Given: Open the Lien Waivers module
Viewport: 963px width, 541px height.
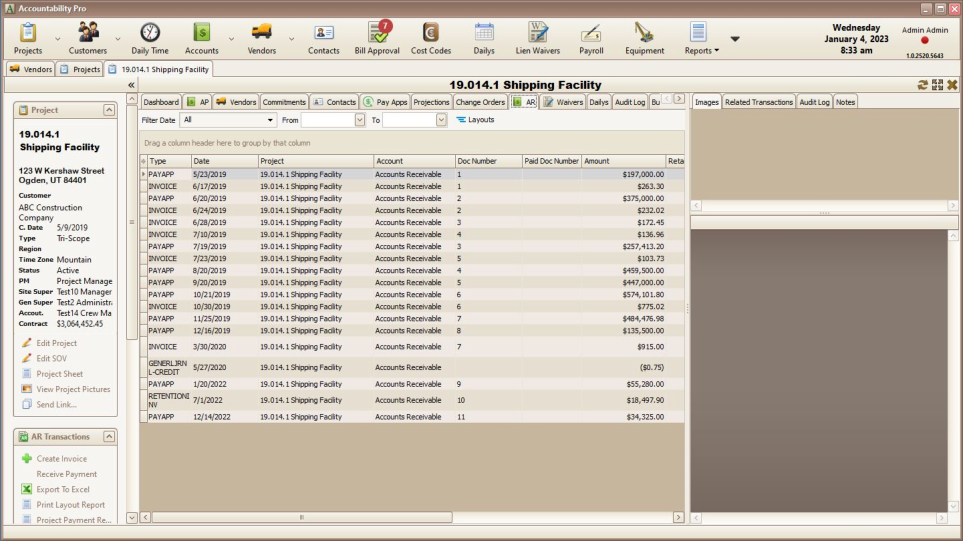Looking at the screenshot, I should [537, 36].
